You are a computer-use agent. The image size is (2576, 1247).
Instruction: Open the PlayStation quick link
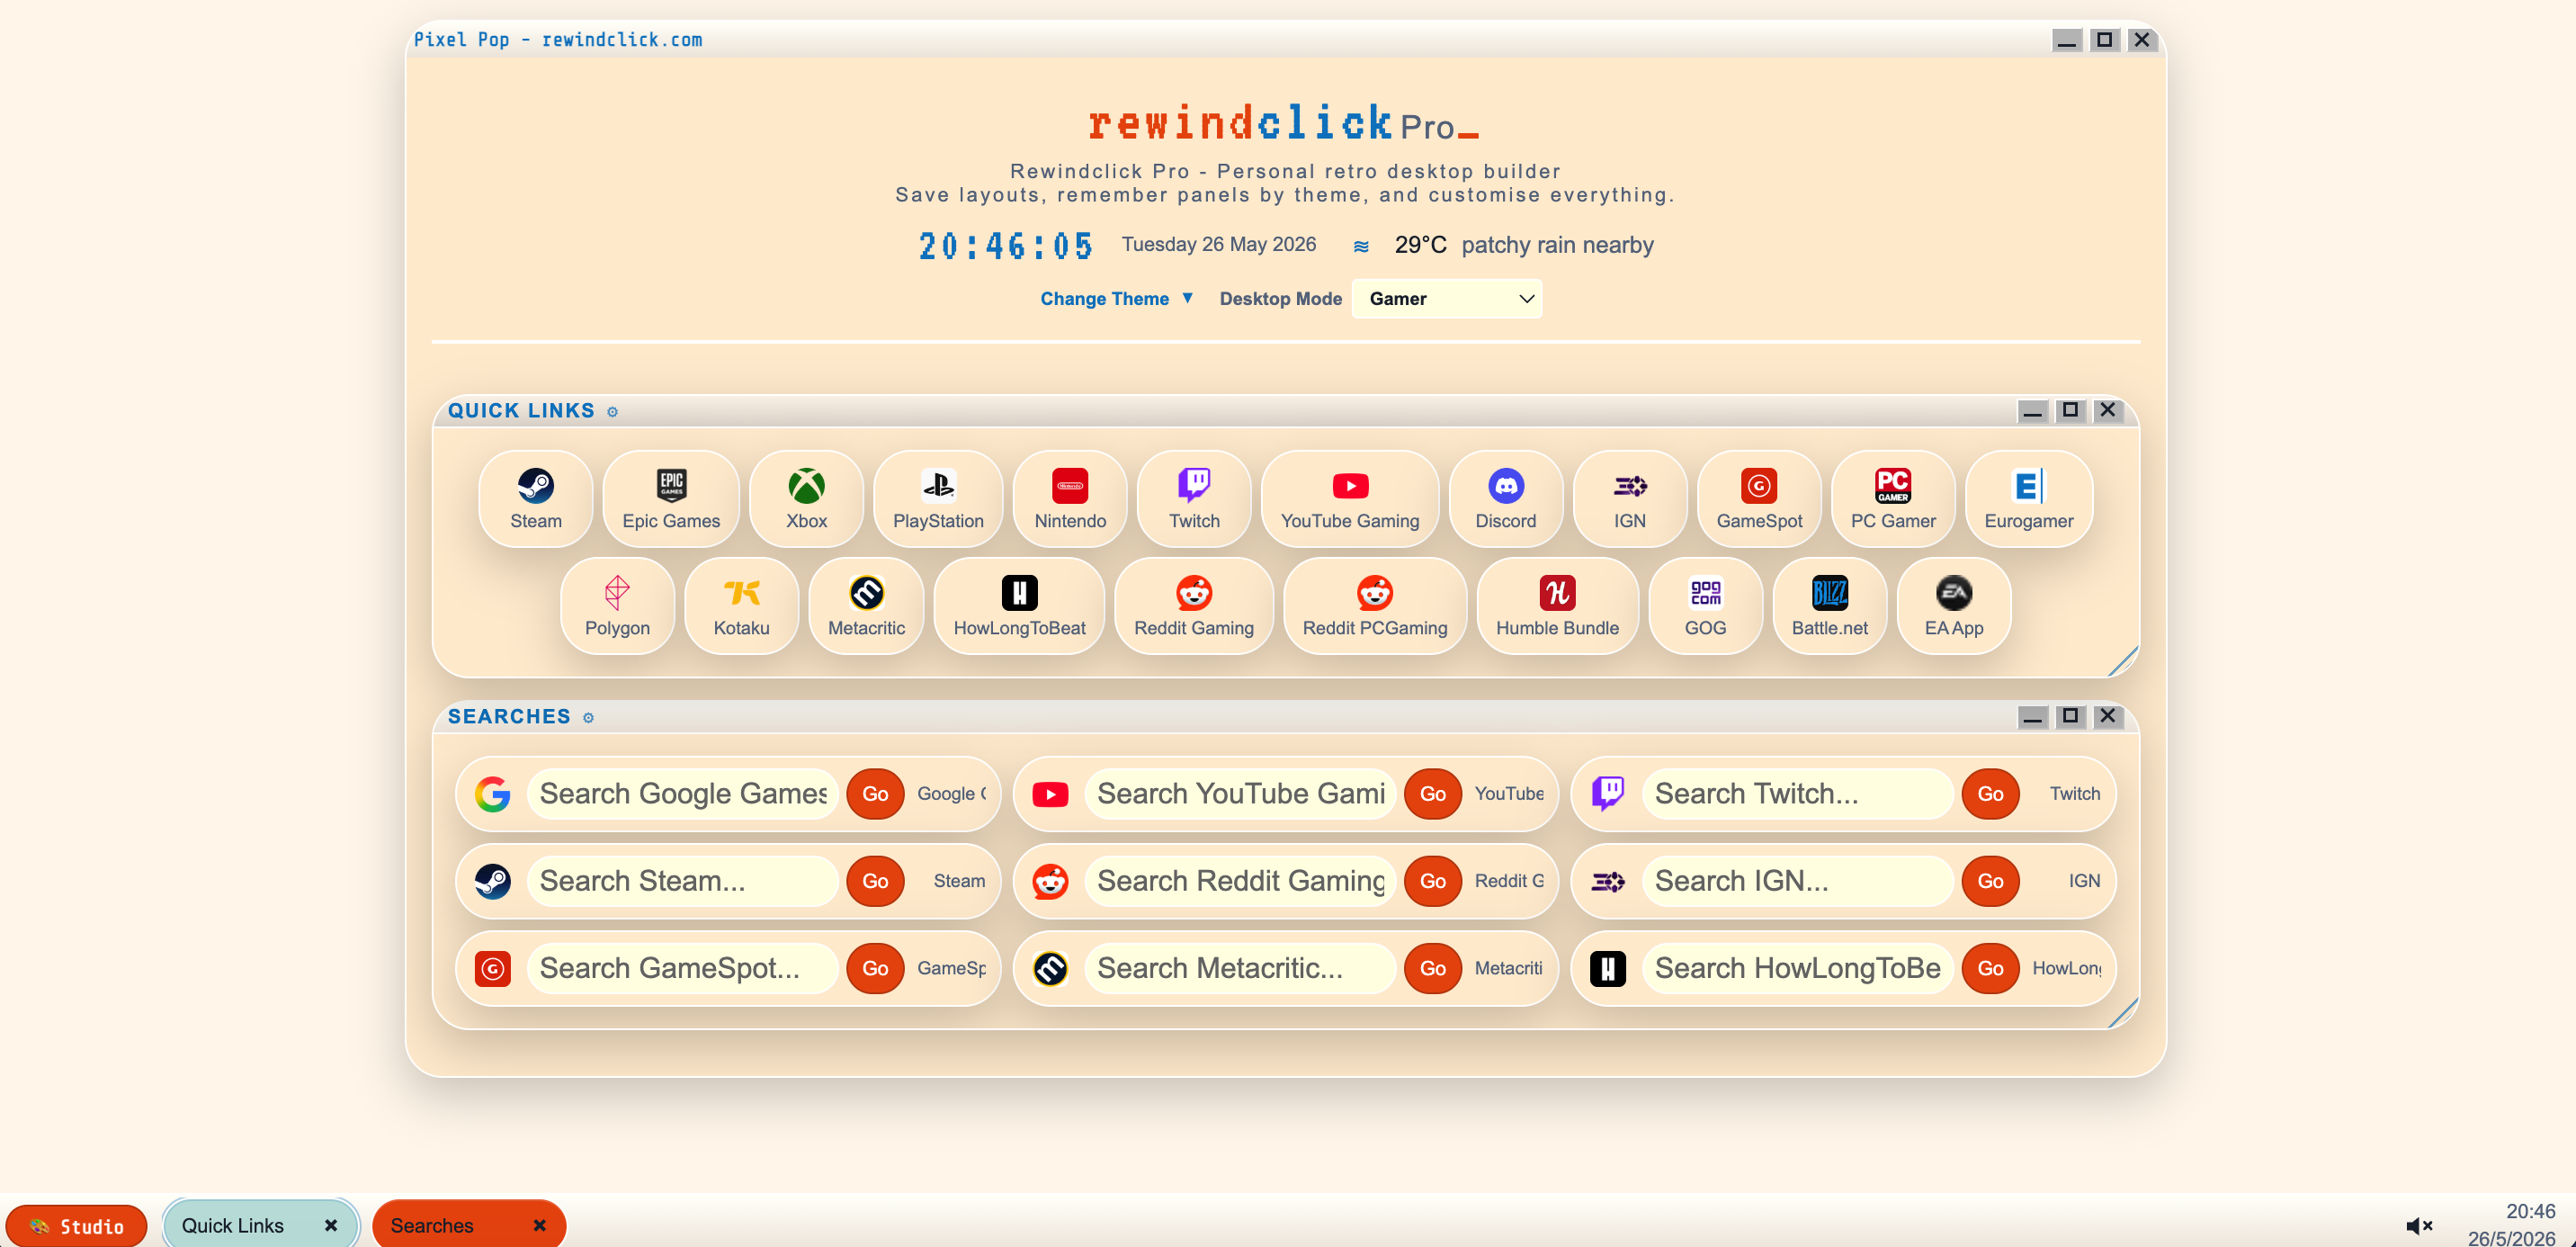[x=938, y=498]
